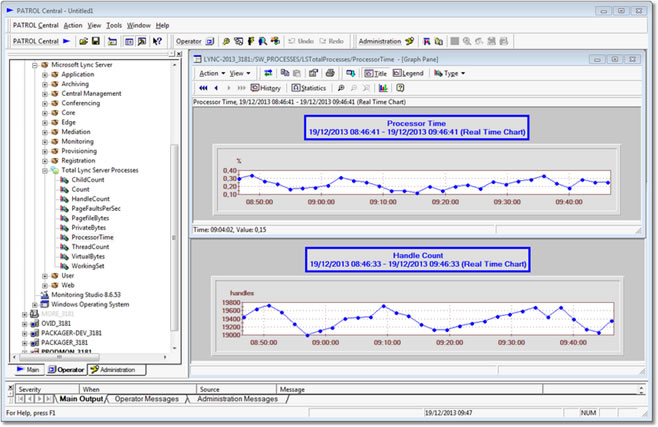This screenshot has height=427, width=658.
Task: Open the chart Type dropdown
Action: pyautogui.click(x=454, y=73)
